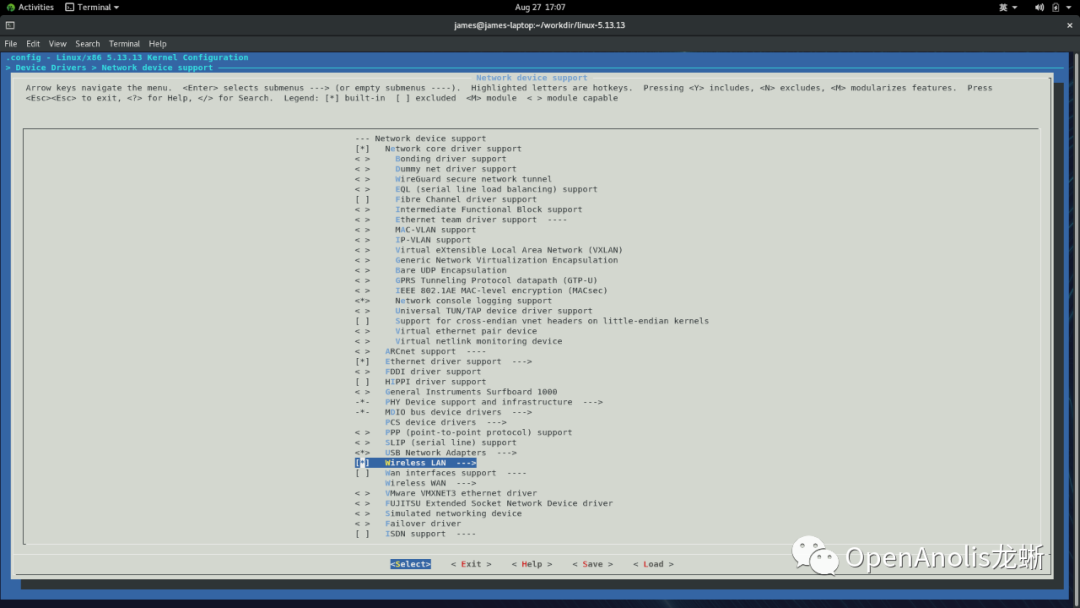The width and height of the screenshot is (1080, 608).
Task: Open the View menu
Action: [x=57, y=43]
